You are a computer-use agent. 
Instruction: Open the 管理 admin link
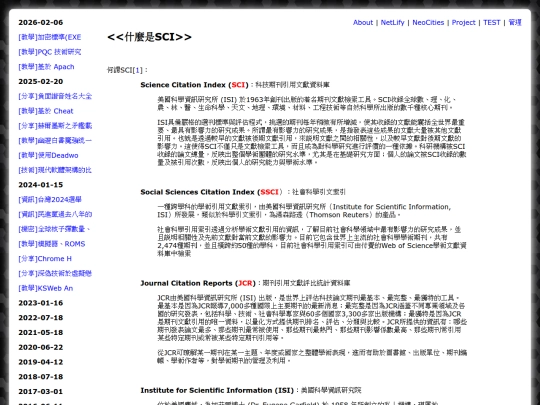click(x=515, y=22)
